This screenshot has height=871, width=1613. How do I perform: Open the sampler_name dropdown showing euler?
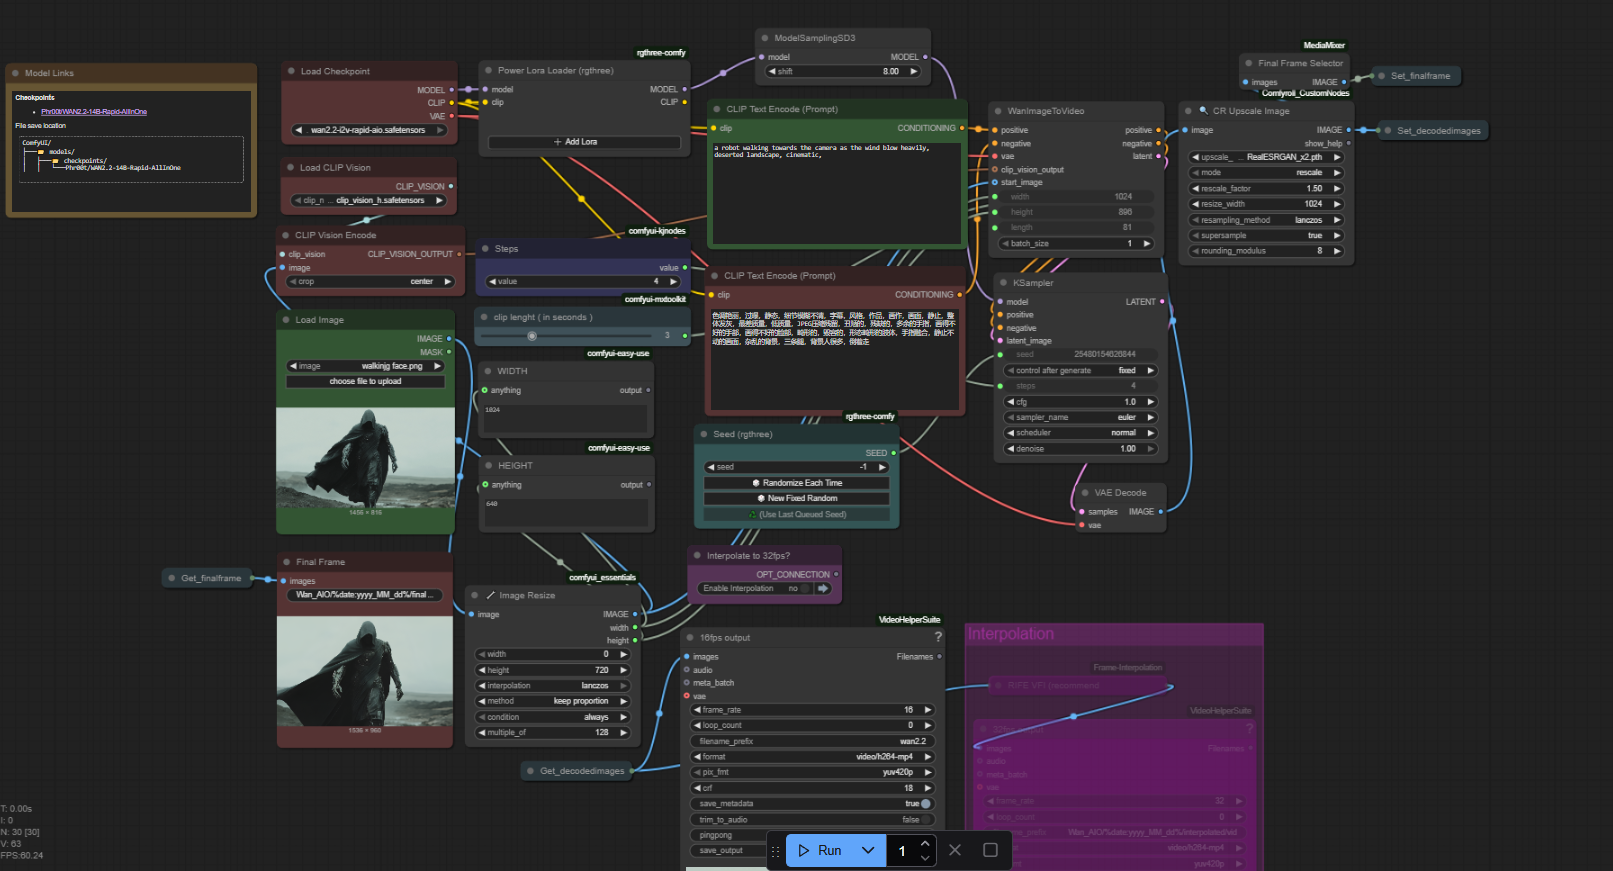pos(1080,417)
